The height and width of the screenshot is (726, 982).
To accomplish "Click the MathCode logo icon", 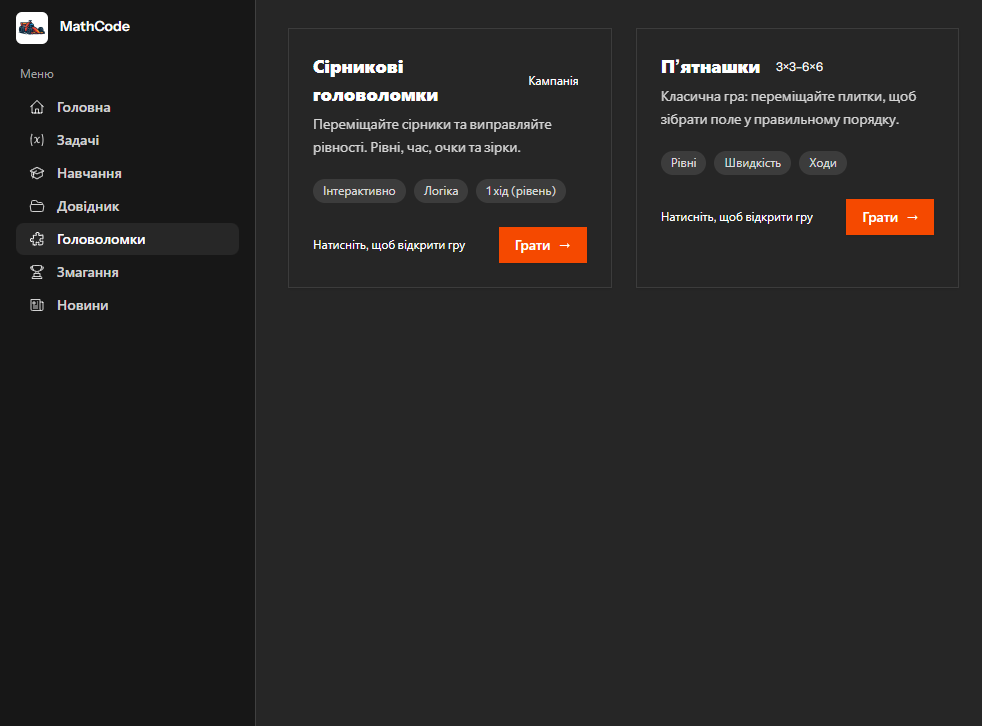I will 32,28.
